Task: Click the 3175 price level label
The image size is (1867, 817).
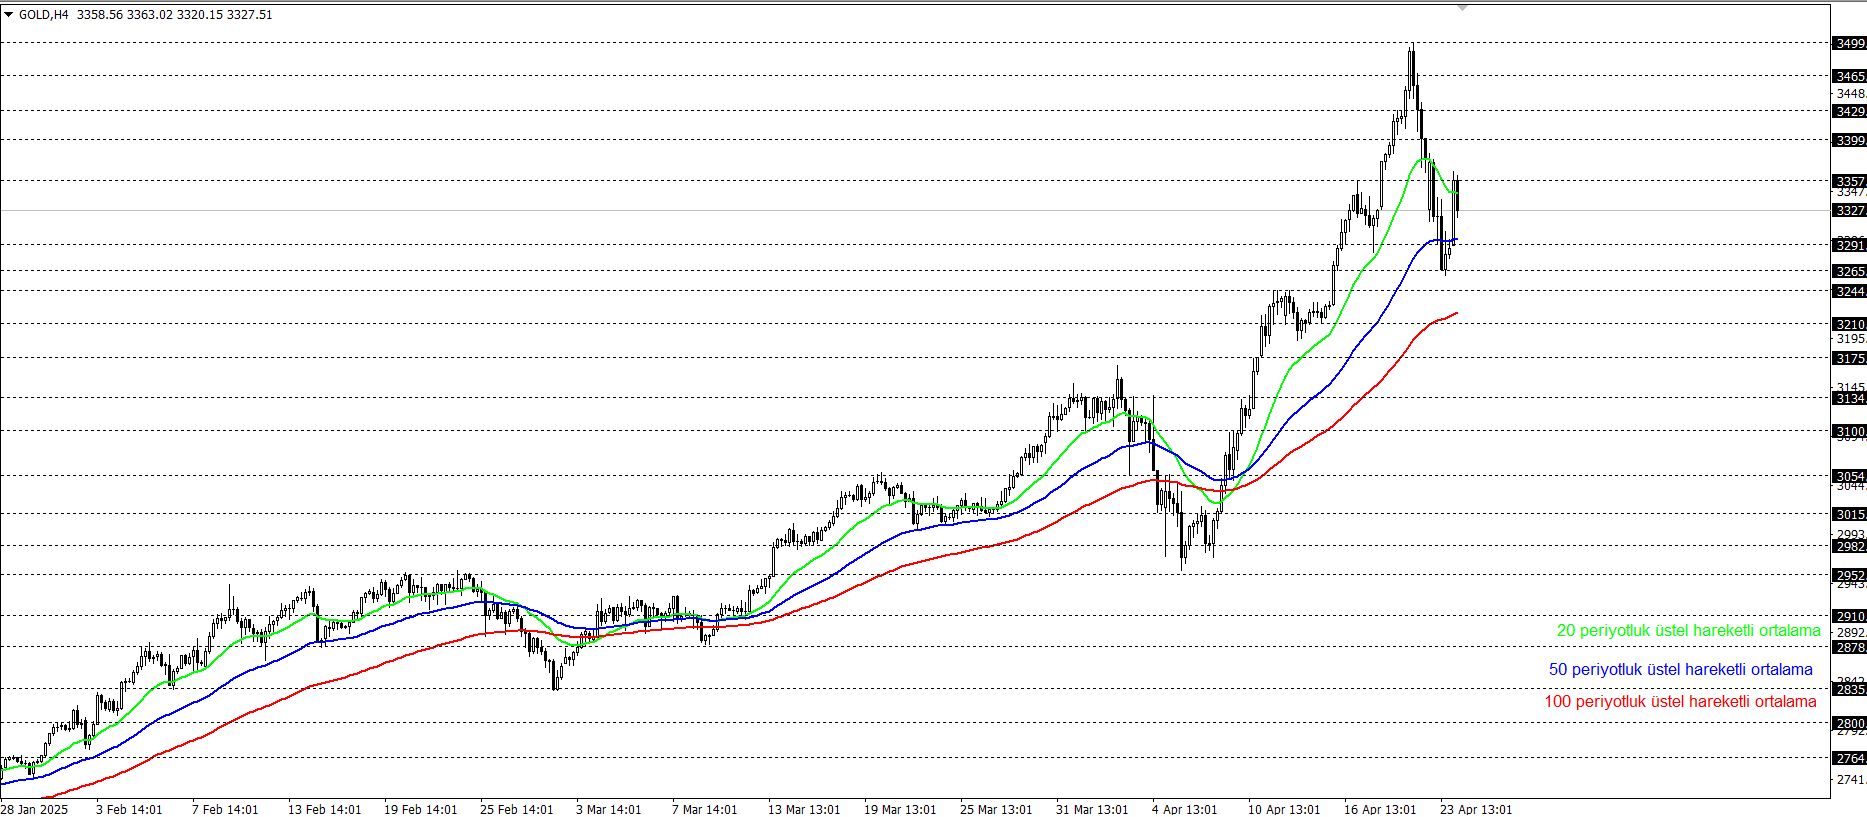Action: [1849, 358]
